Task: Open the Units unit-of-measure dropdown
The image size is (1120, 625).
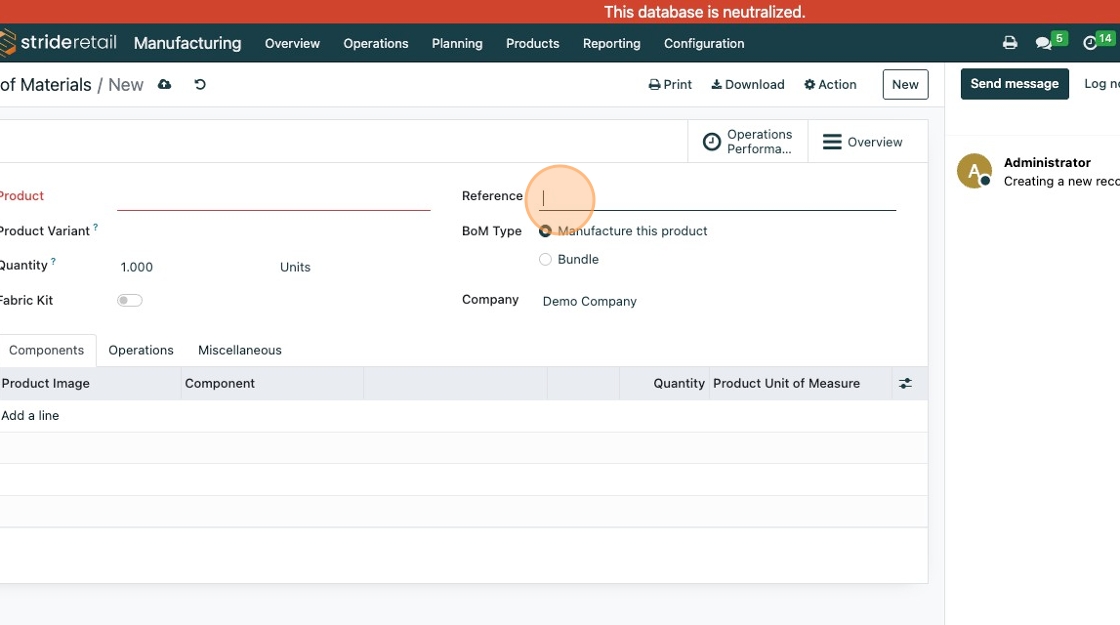Action: [295, 267]
